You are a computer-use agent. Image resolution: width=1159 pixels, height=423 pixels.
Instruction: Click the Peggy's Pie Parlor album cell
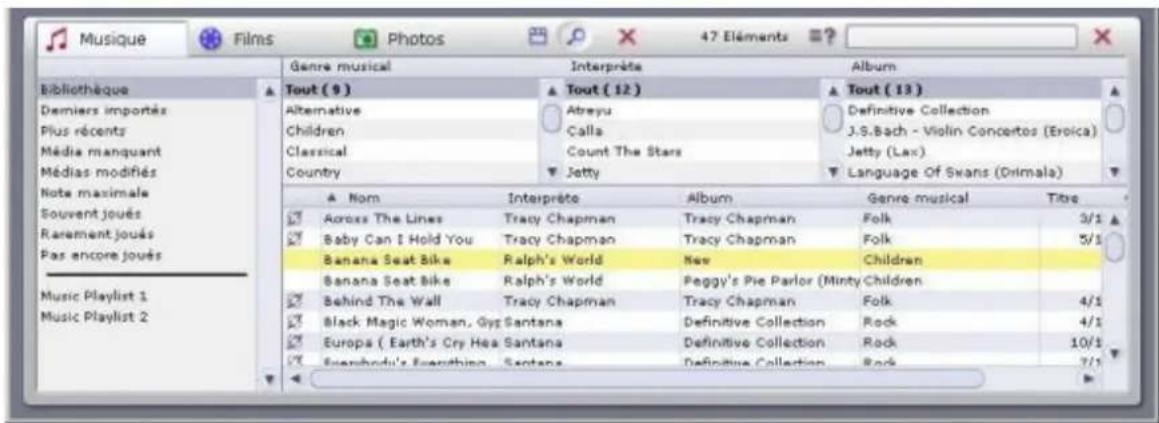click(x=770, y=281)
